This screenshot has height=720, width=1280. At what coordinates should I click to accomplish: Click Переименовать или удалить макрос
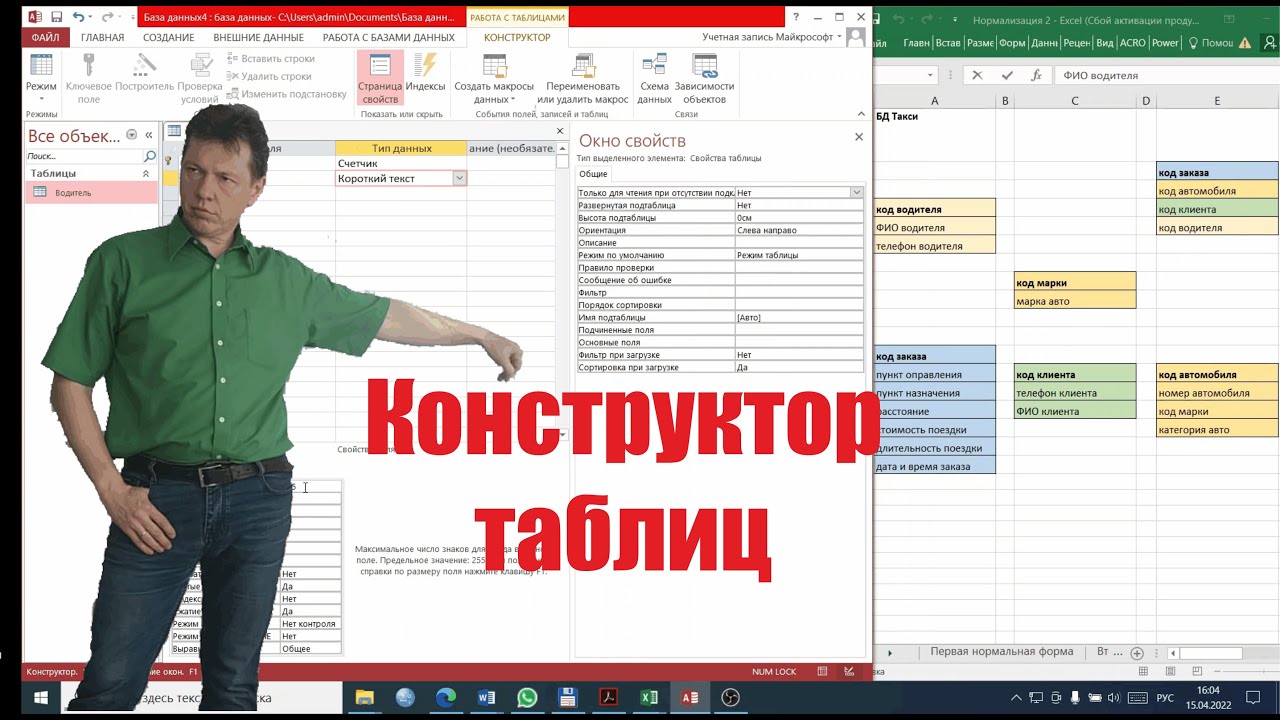click(x=583, y=78)
